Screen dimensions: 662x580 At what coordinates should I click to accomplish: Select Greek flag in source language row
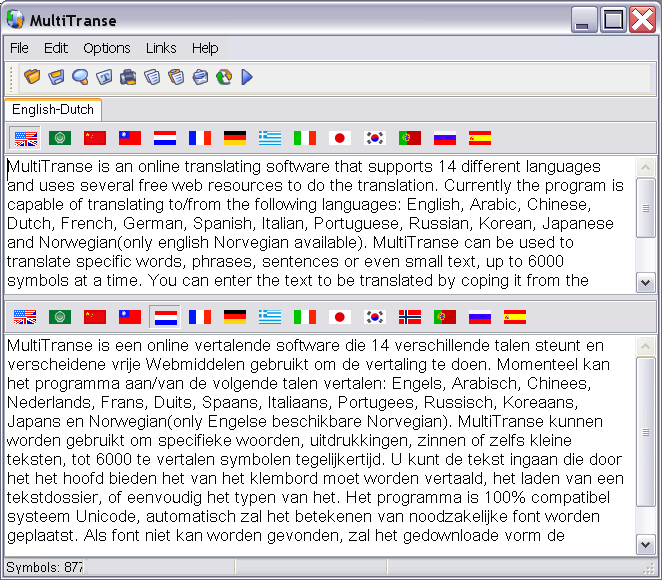(x=270, y=138)
